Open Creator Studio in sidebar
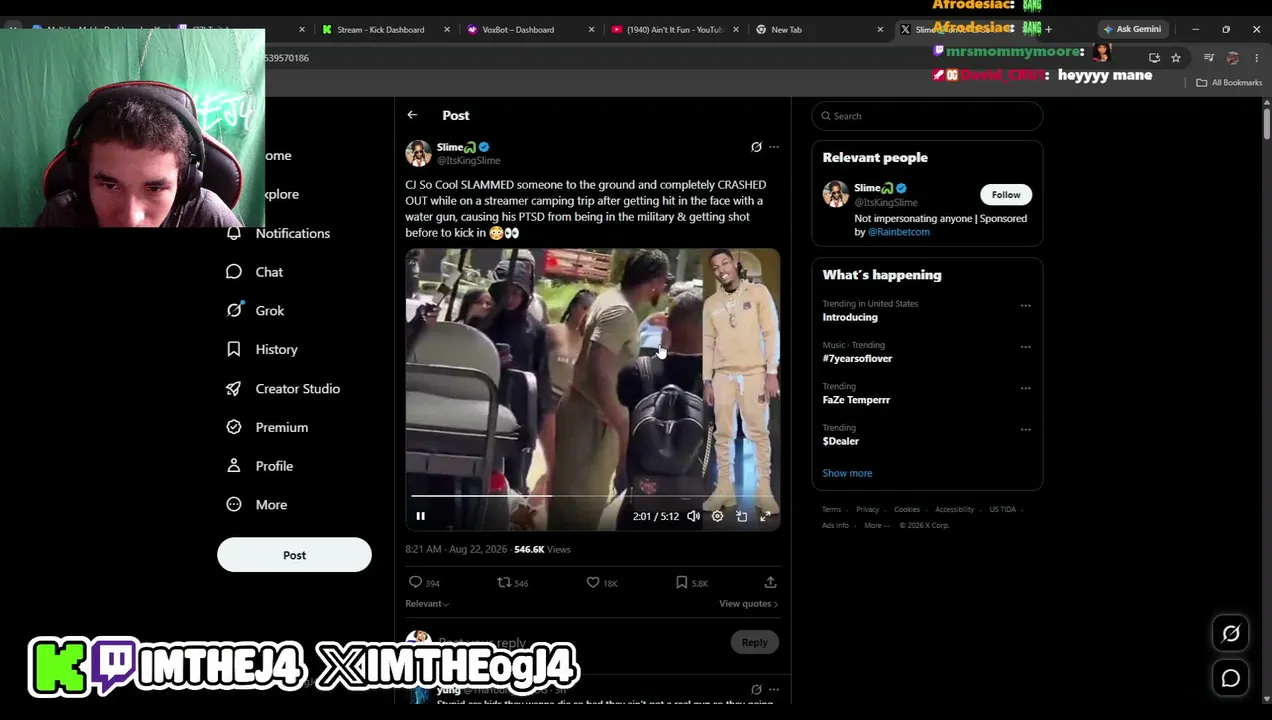 tap(283, 388)
